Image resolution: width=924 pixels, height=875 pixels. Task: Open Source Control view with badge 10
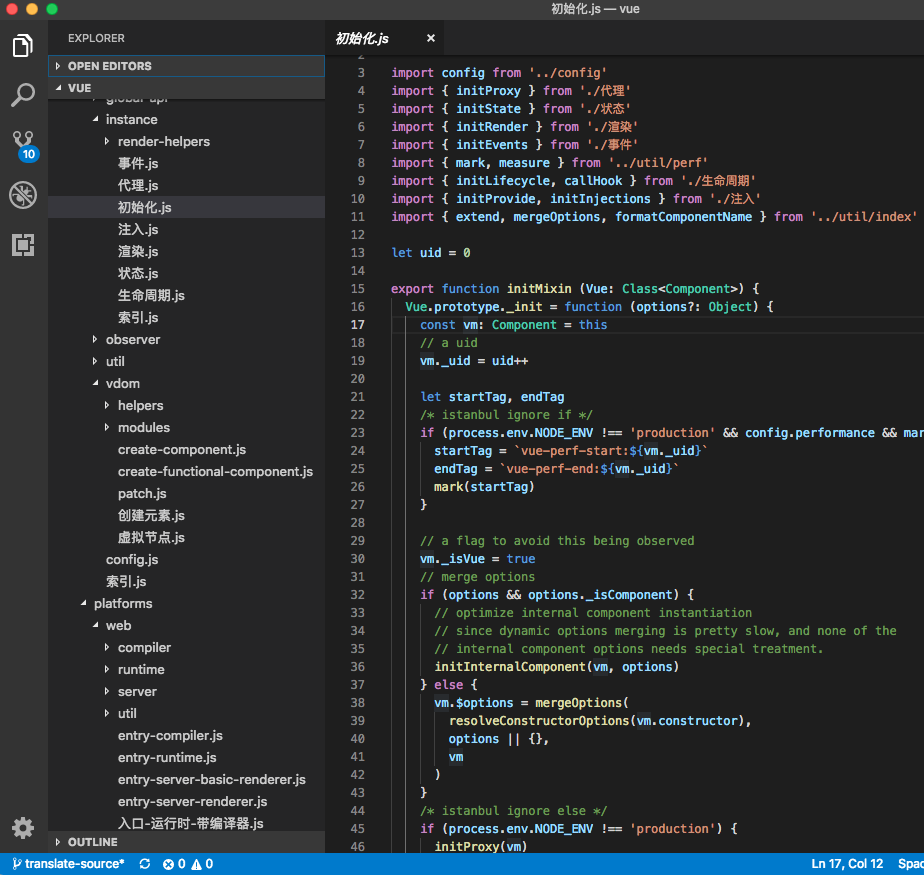click(24, 146)
